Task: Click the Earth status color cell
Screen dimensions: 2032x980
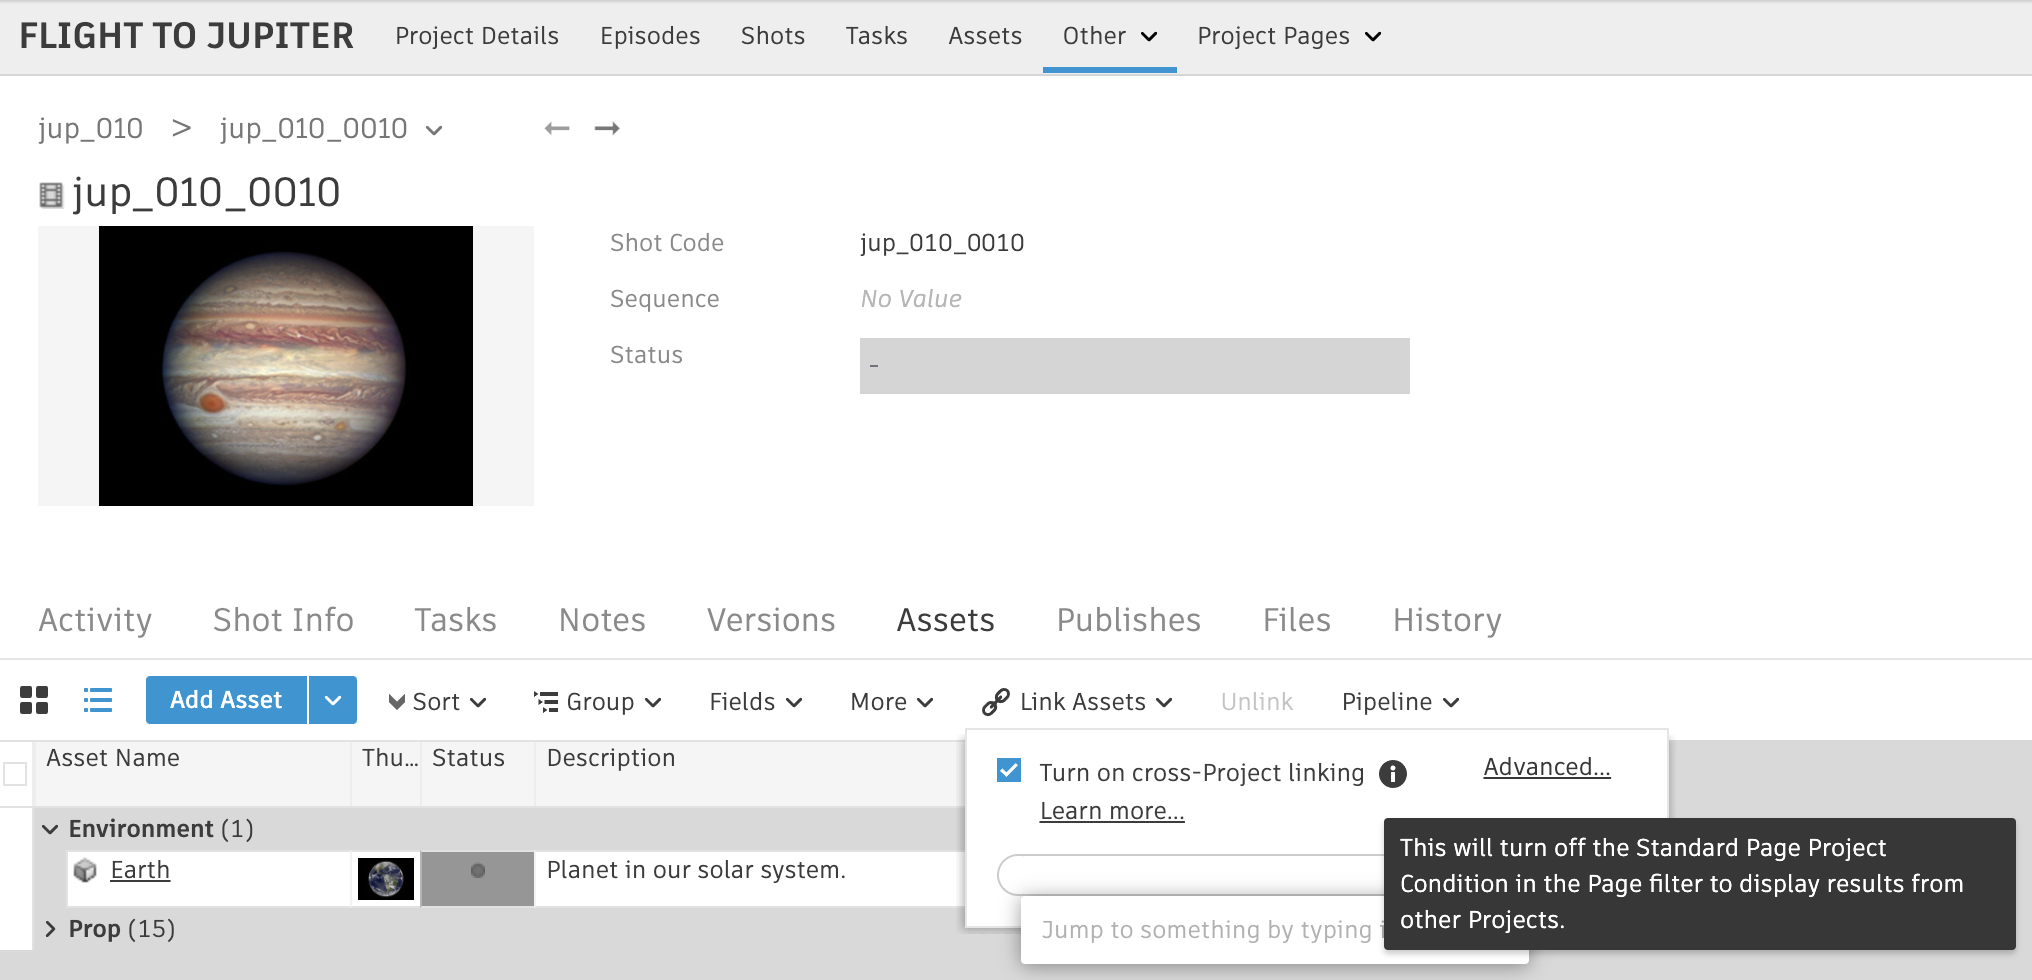Action: click(478, 878)
